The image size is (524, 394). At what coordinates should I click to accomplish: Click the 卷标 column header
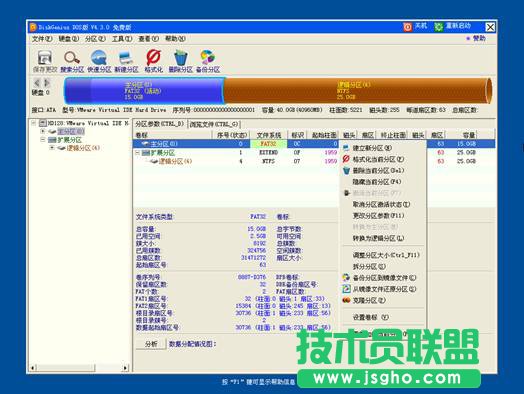click(173, 135)
